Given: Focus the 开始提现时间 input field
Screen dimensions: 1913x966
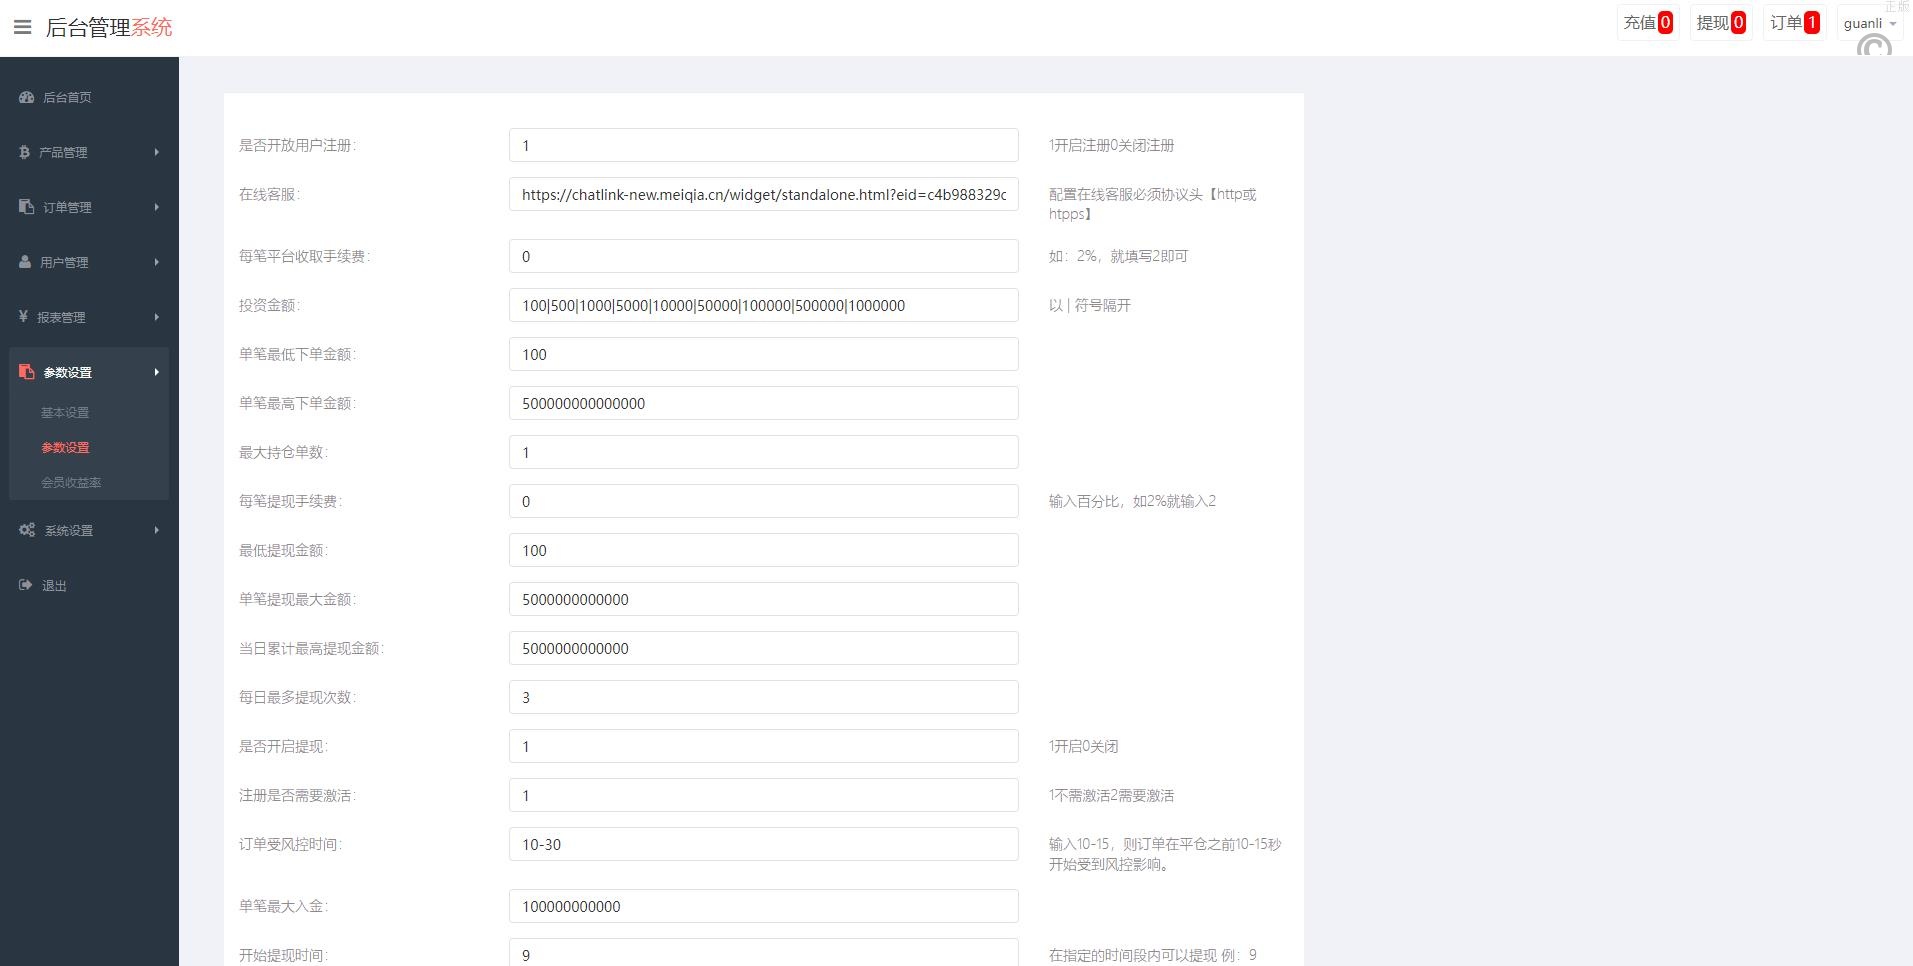Looking at the screenshot, I should (x=763, y=953).
